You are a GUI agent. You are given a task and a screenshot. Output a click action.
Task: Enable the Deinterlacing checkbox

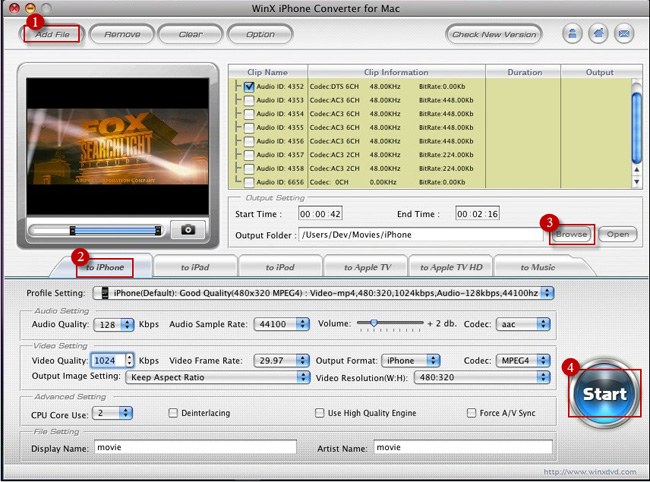pyautogui.click(x=173, y=413)
